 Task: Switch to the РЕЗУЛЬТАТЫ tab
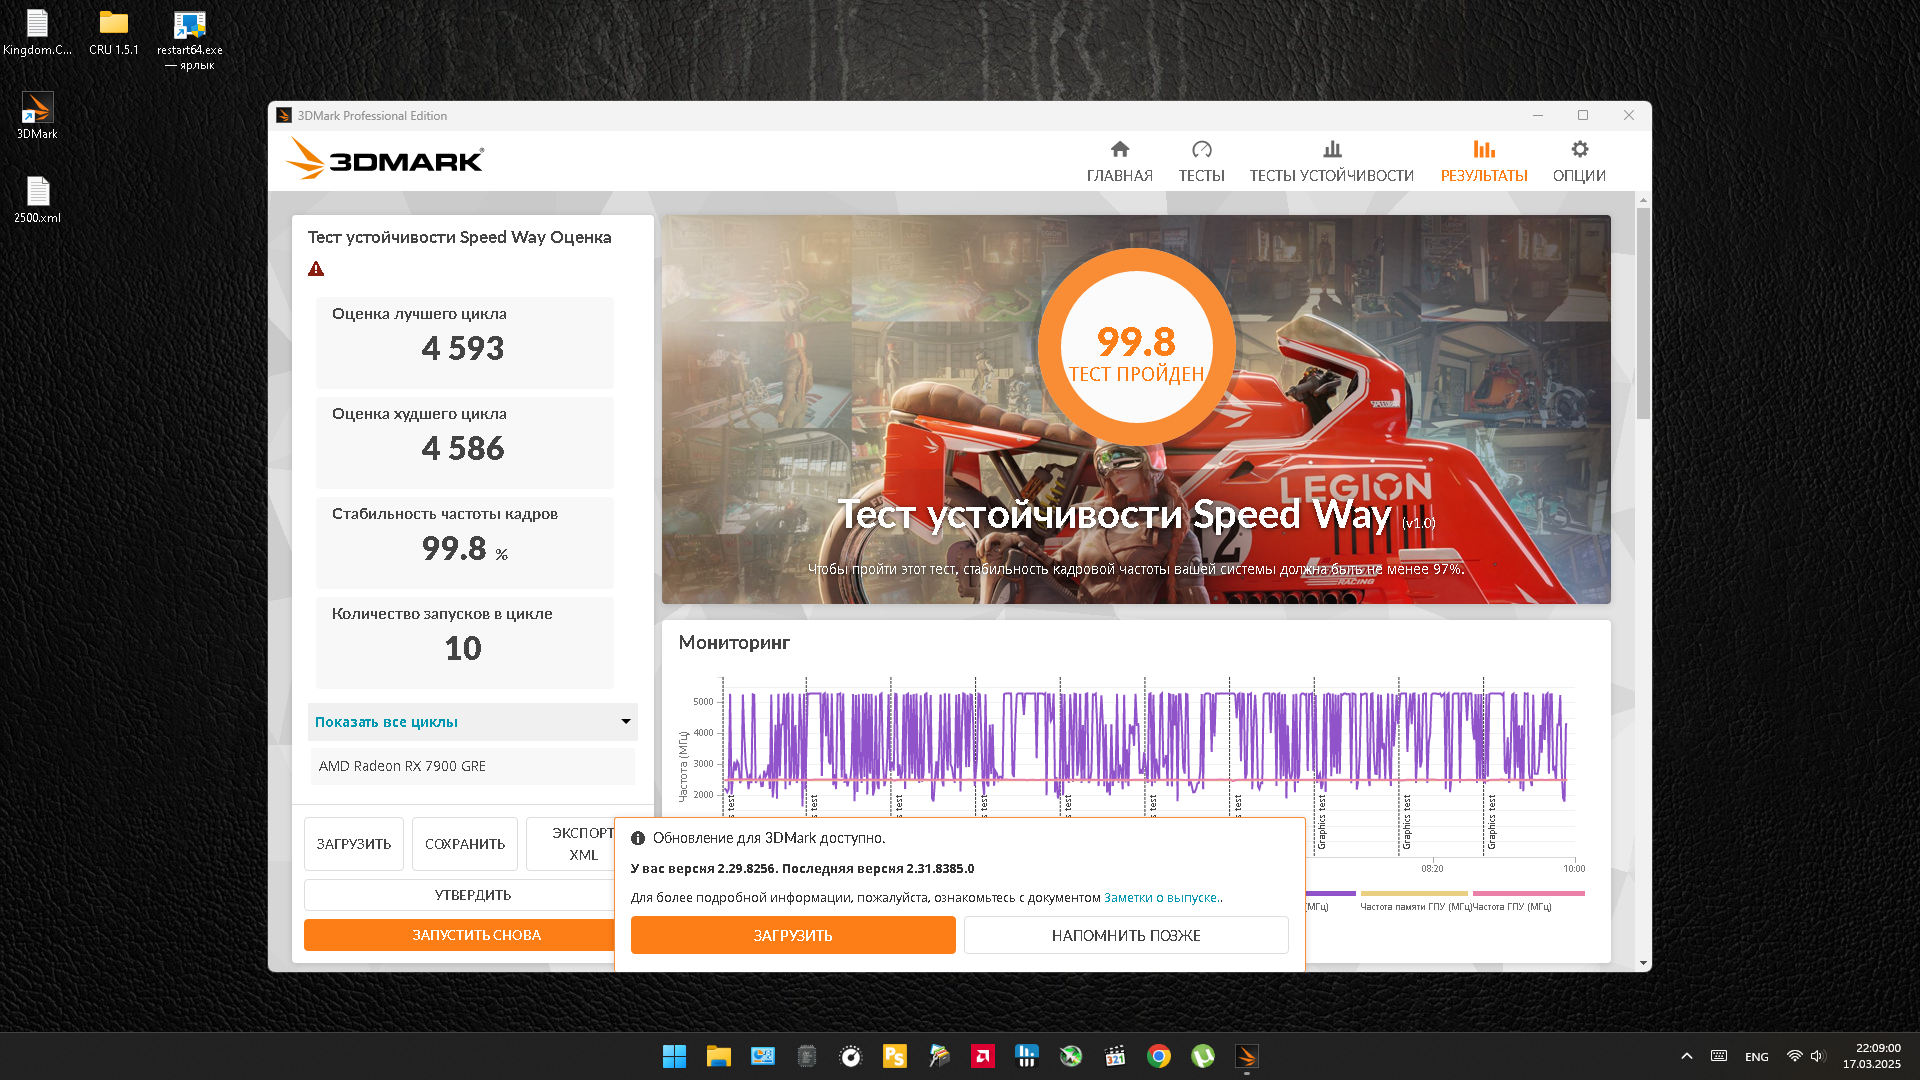point(1483,162)
